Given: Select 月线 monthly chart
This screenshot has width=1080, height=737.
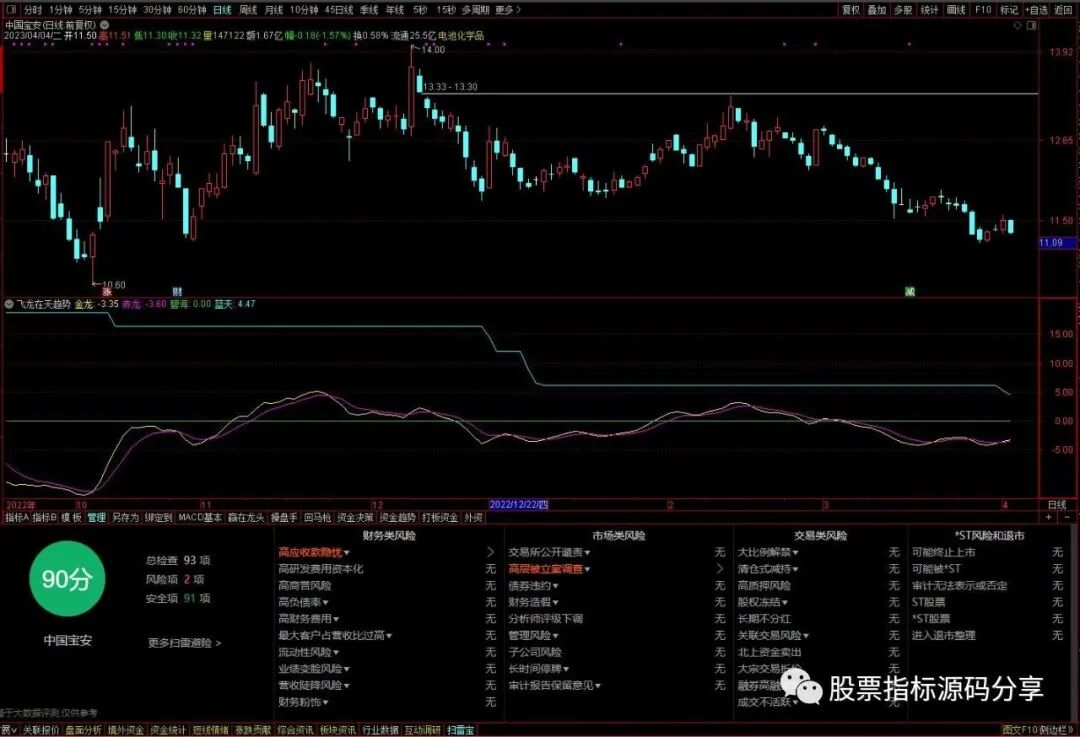Looking at the screenshot, I should [273, 10].
